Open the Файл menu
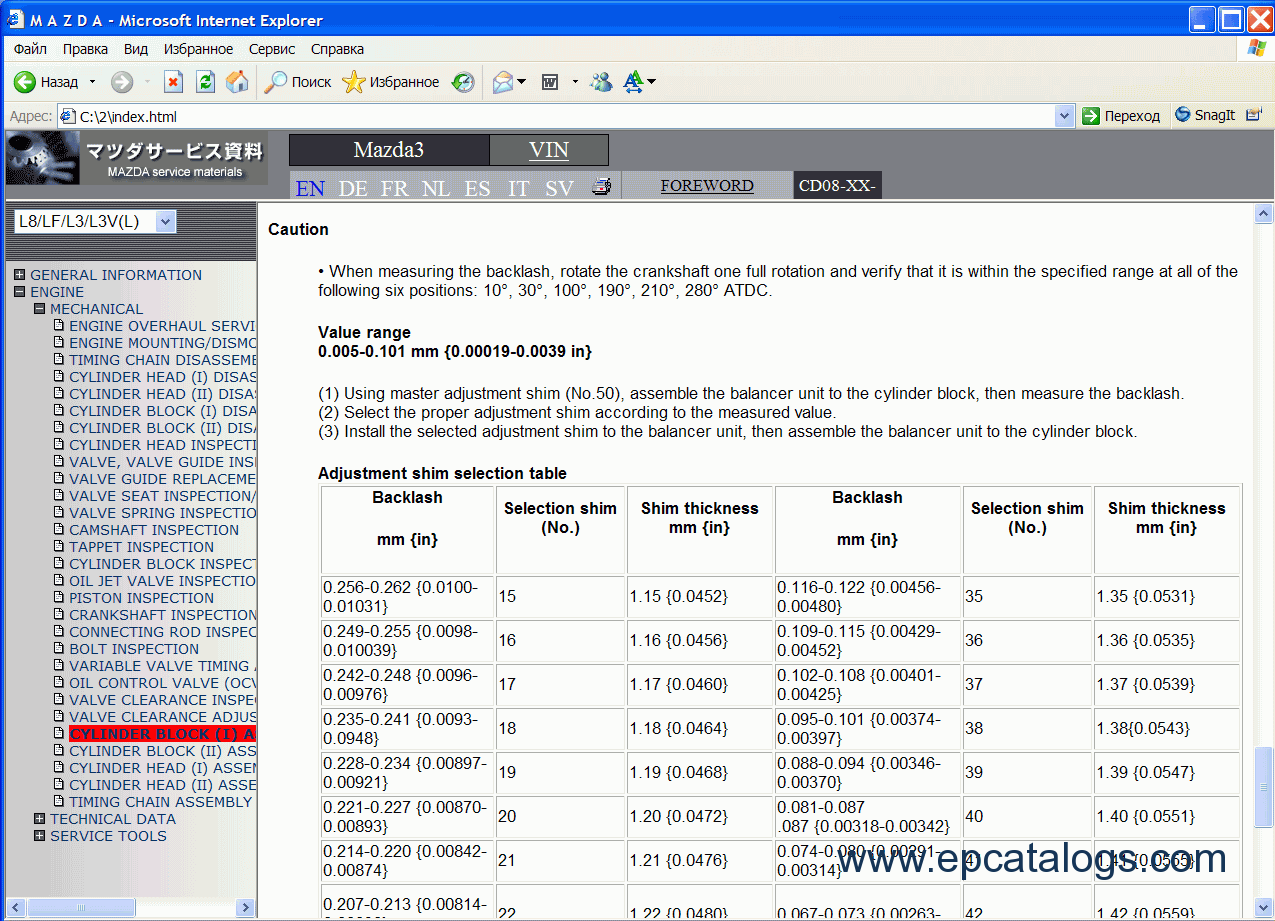 (x=31, y=49)
